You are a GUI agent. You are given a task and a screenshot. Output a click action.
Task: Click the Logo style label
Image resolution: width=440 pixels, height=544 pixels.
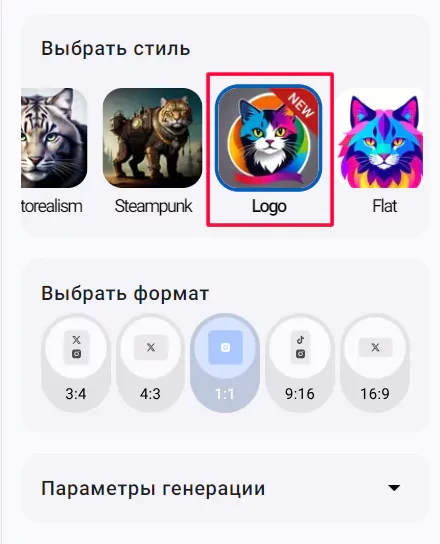pos(269,206)
